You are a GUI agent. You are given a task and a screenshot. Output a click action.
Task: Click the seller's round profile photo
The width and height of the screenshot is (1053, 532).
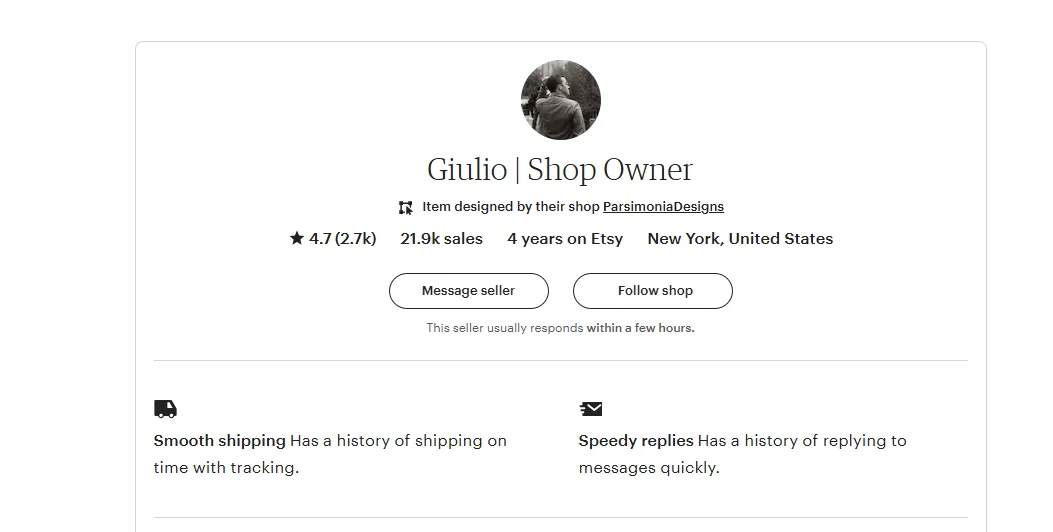click(x=560, y=100)
